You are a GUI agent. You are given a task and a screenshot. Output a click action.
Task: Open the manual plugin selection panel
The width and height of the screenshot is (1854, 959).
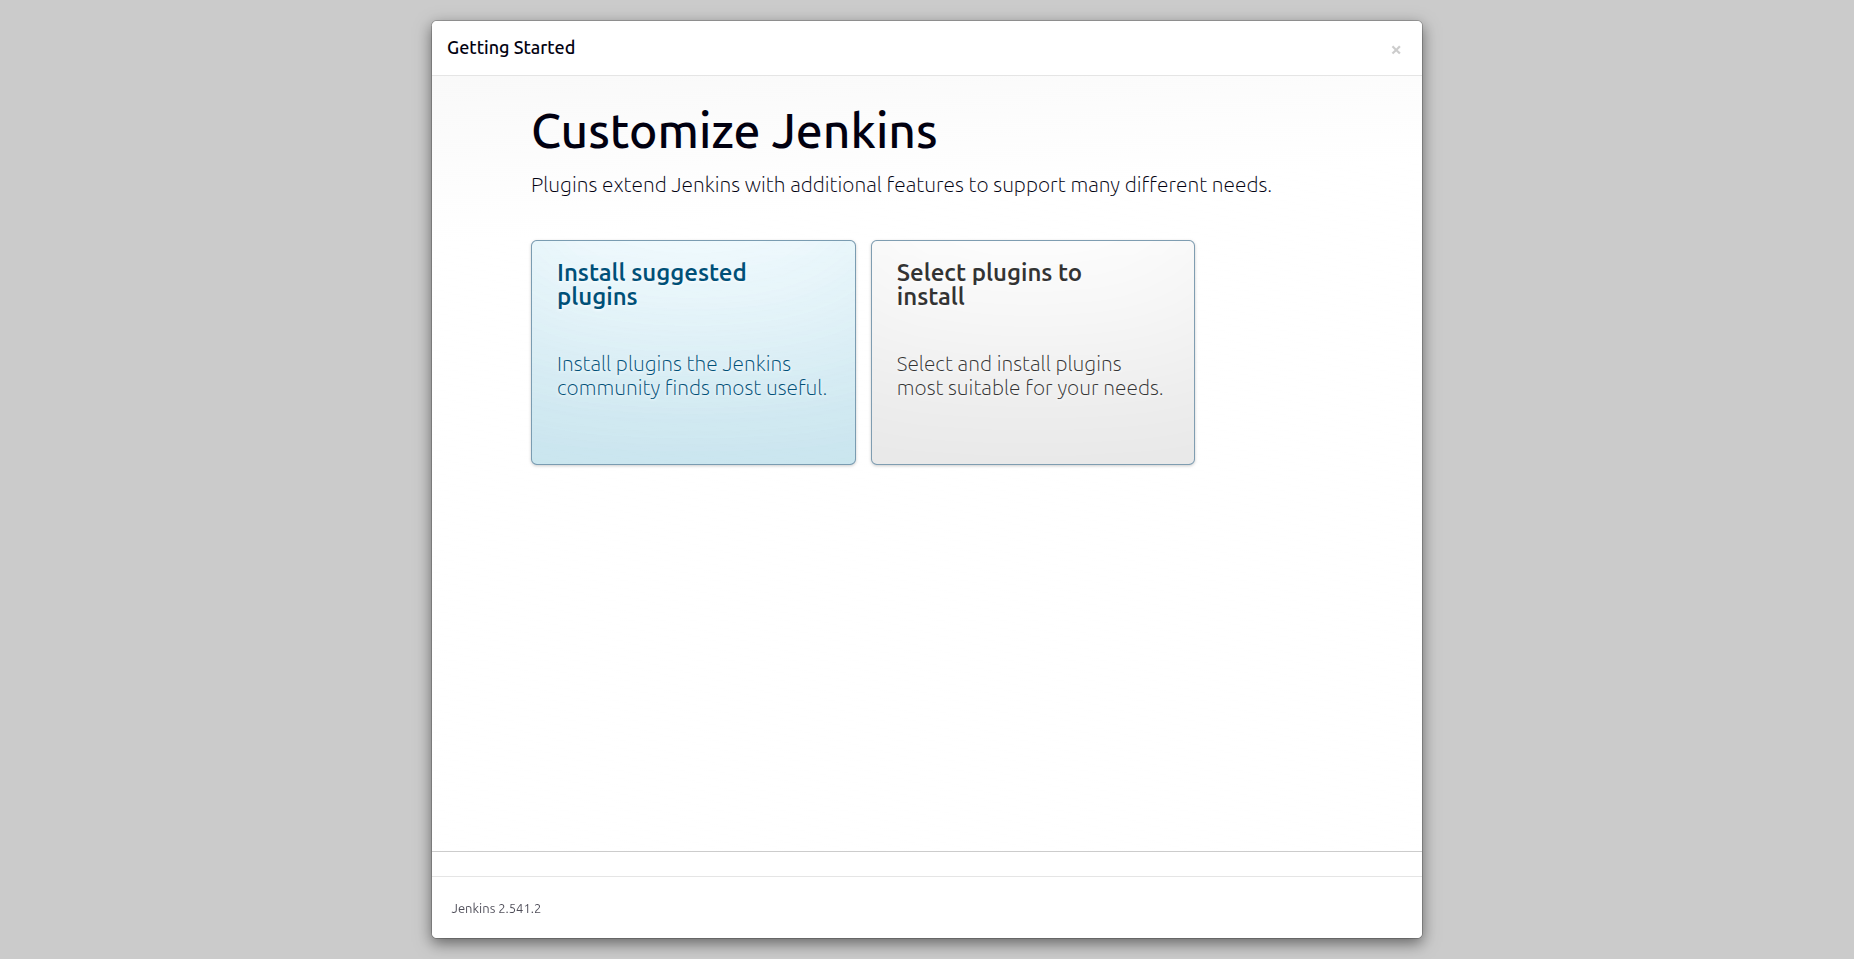pyautogui.click(x=1032, y=420)
